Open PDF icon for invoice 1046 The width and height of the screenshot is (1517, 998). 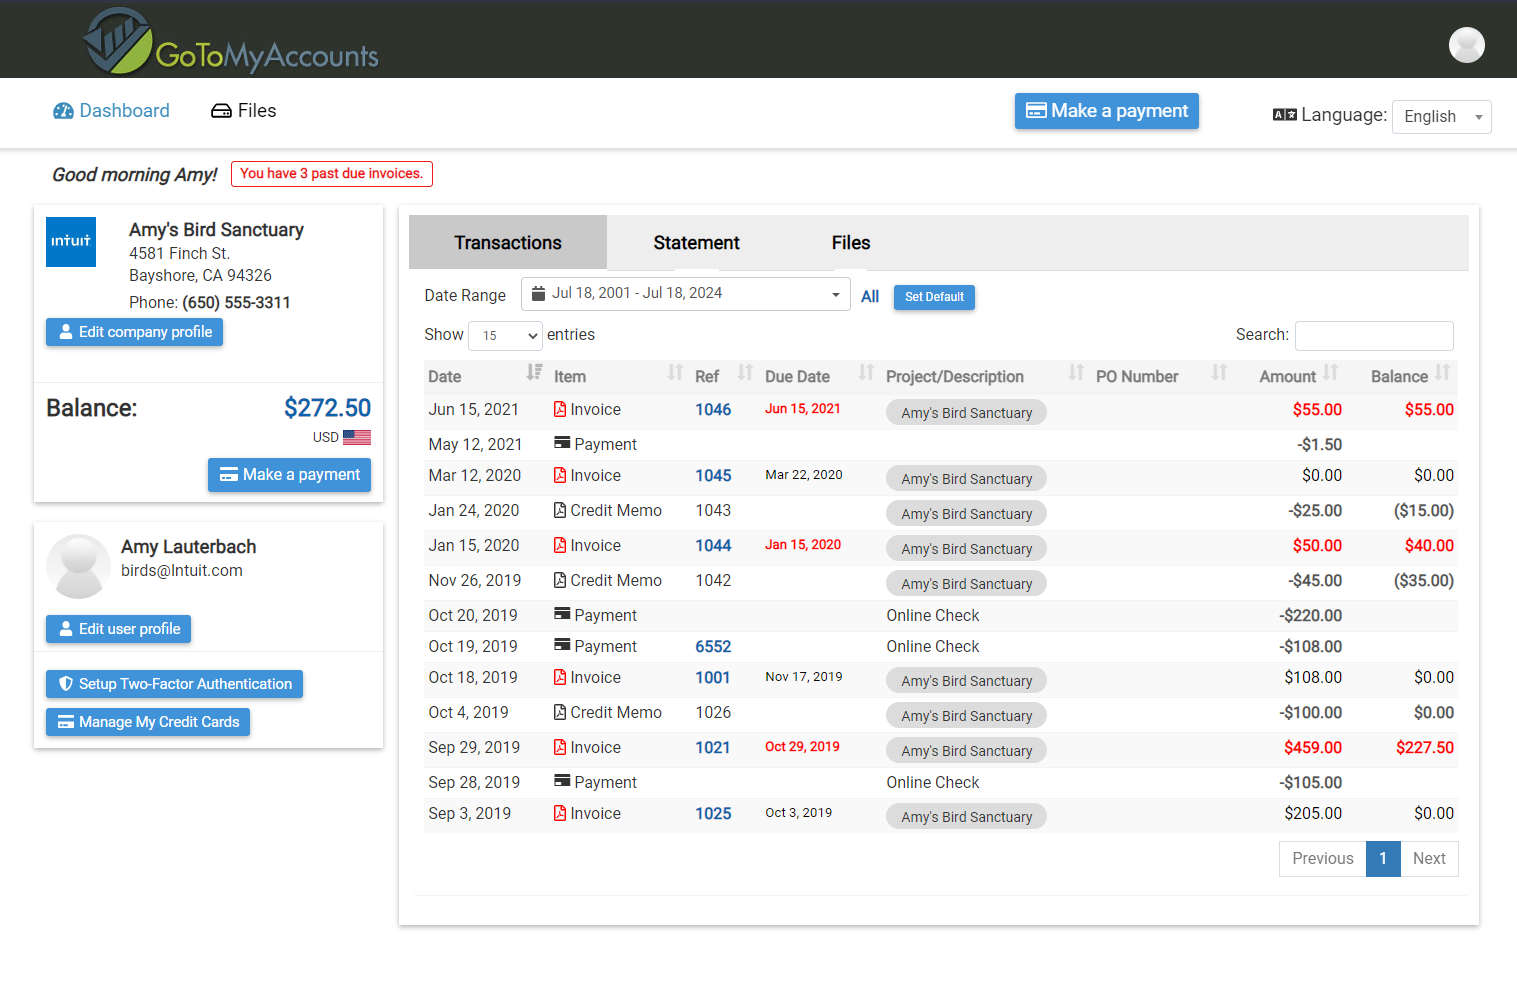pos(560,410)
